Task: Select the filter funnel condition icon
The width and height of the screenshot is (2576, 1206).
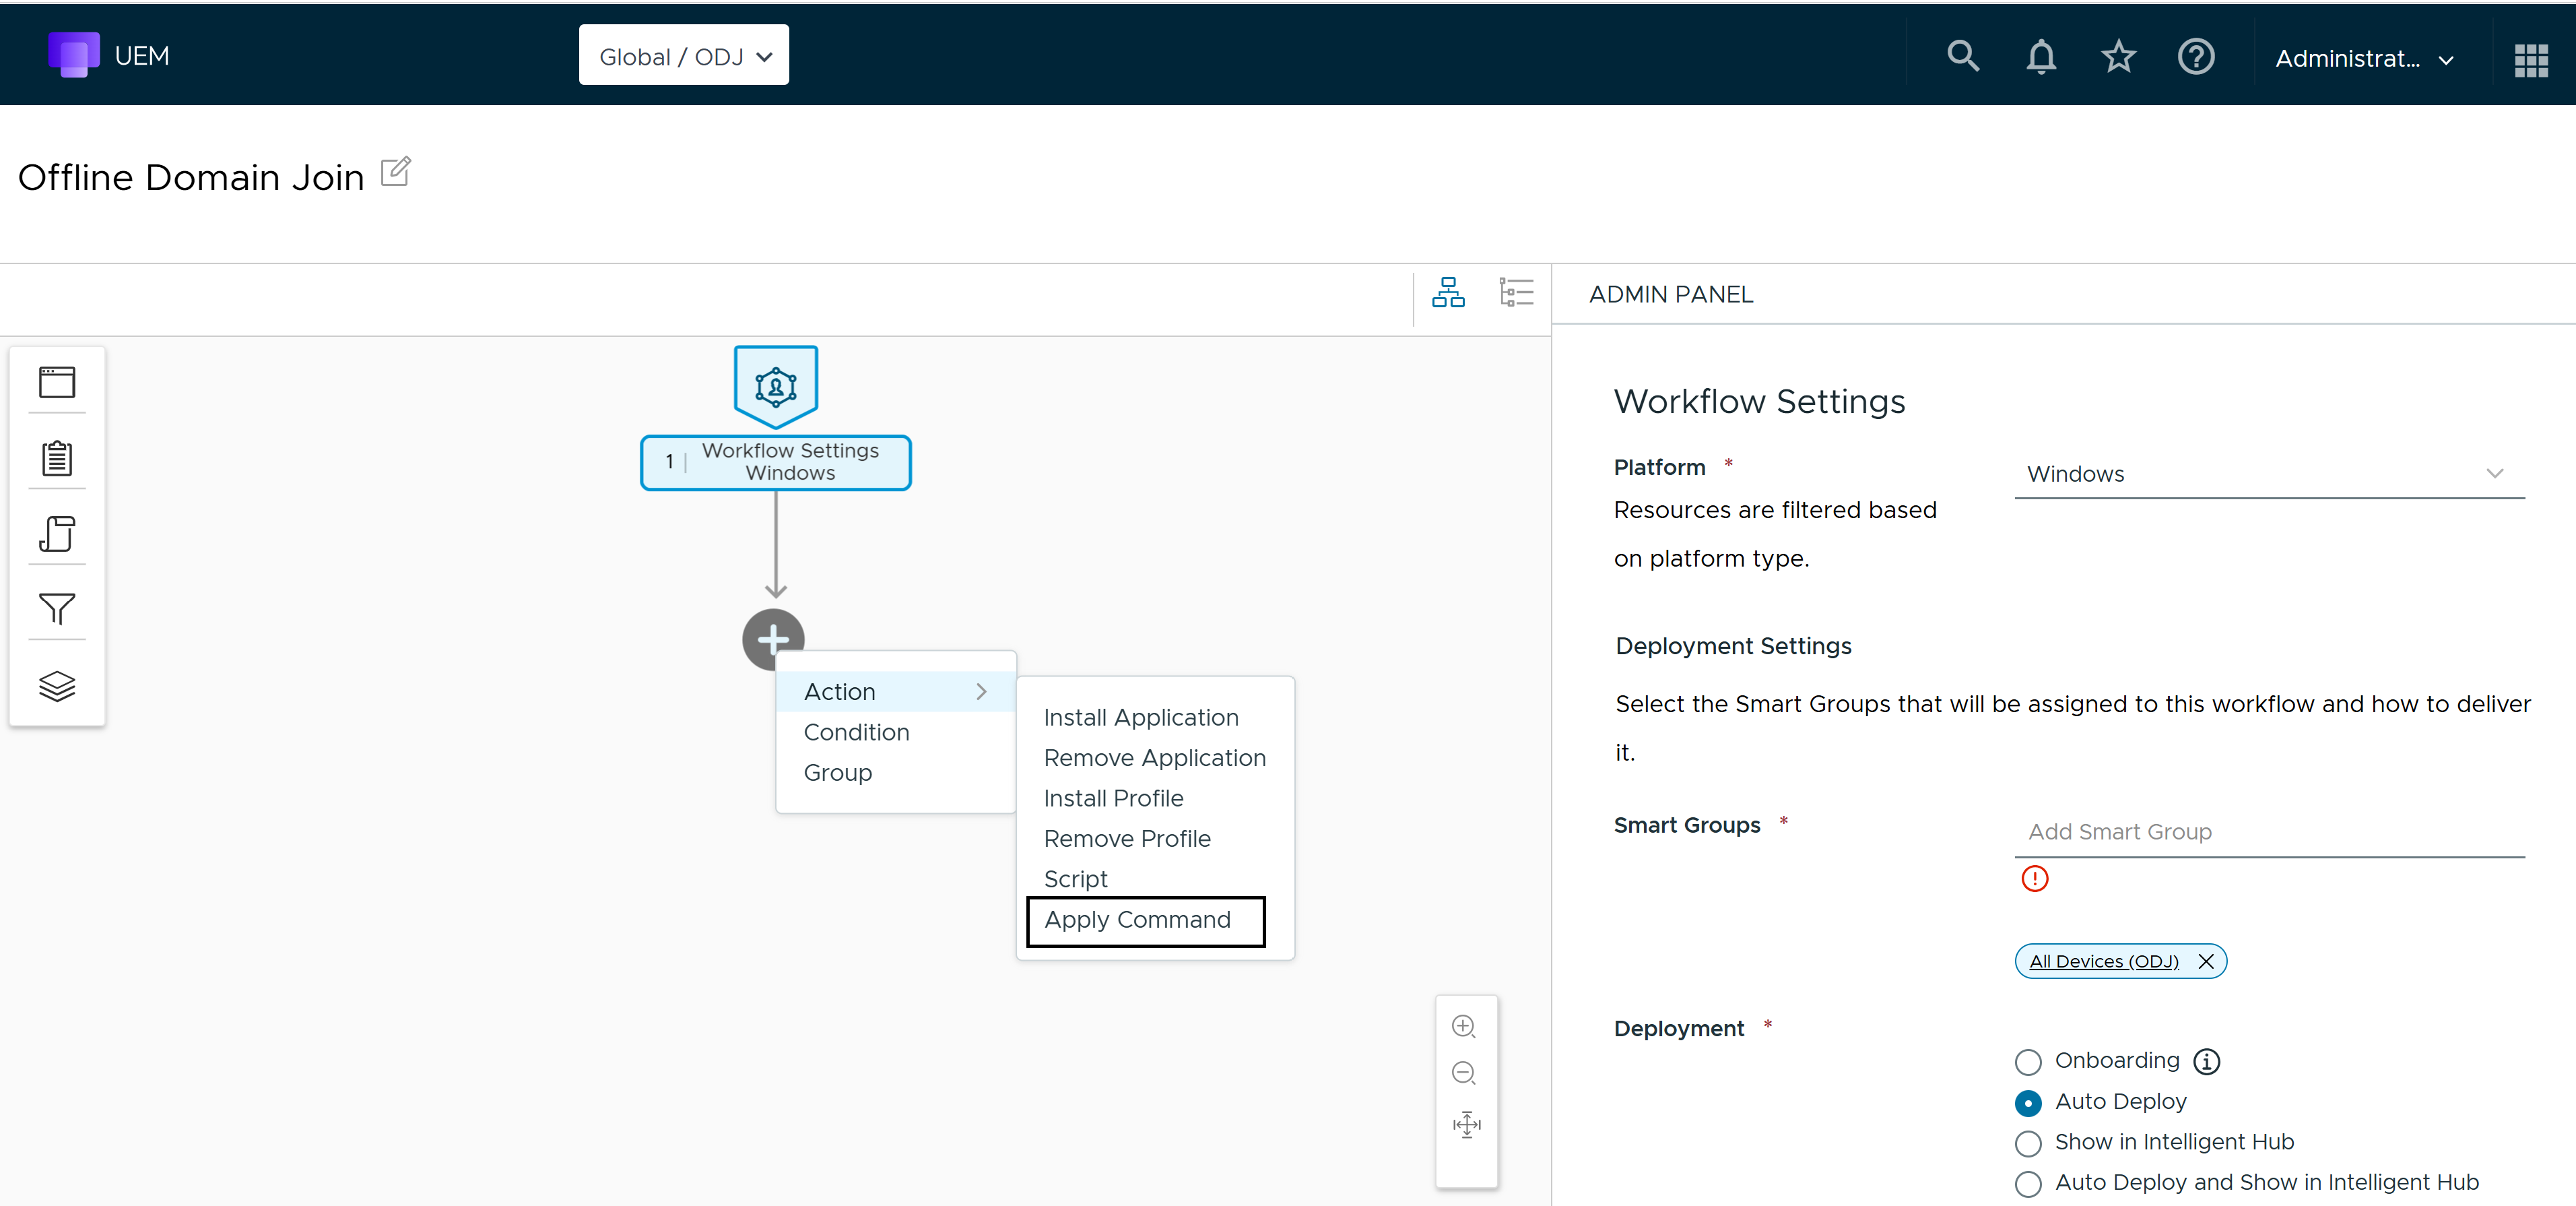Action: tap(57, 608)
